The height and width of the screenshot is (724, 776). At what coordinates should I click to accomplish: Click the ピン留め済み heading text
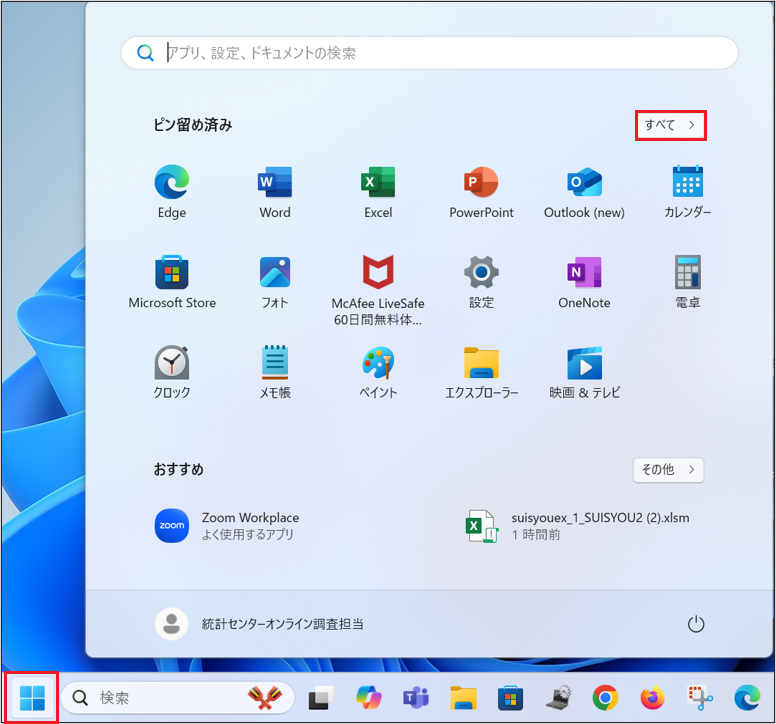click(193, 125)
